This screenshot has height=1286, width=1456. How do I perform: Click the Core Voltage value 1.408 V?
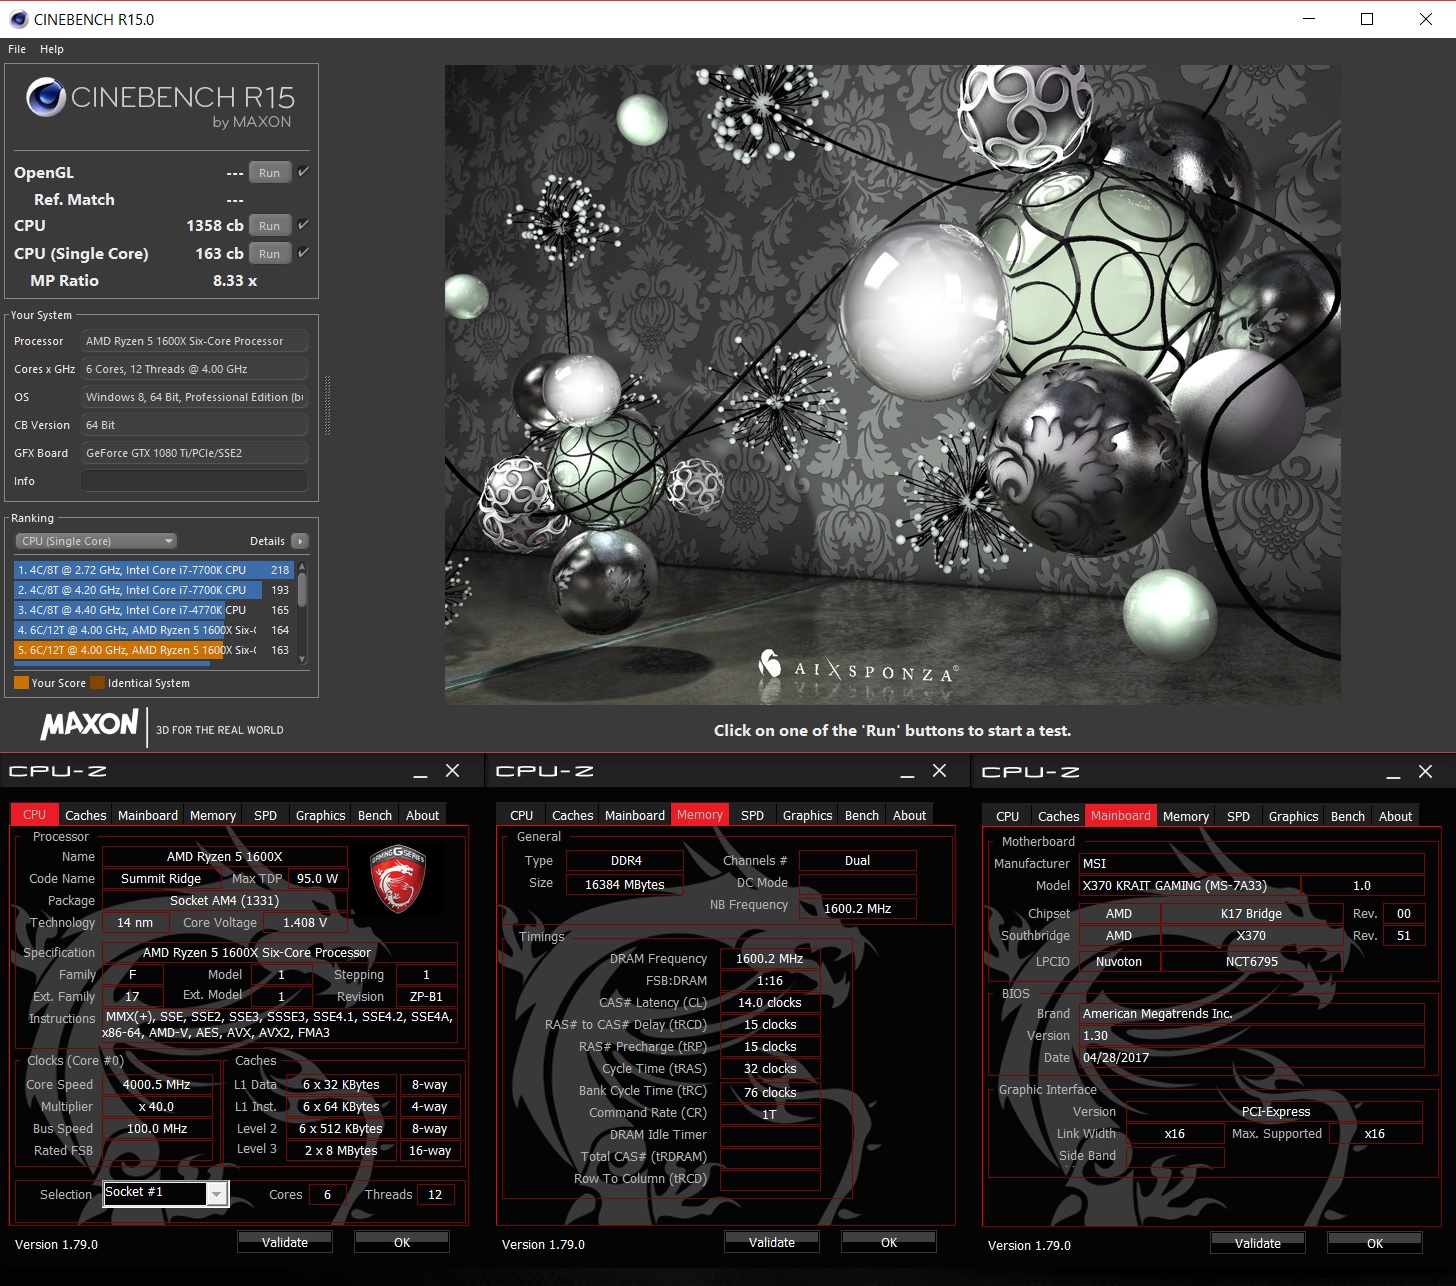click(x=305, y=923)
